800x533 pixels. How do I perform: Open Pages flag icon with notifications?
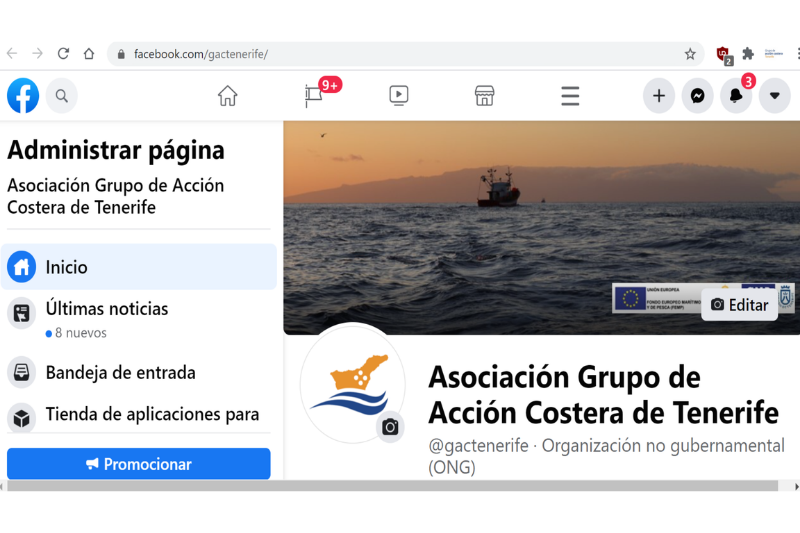(x=314, y=96)
